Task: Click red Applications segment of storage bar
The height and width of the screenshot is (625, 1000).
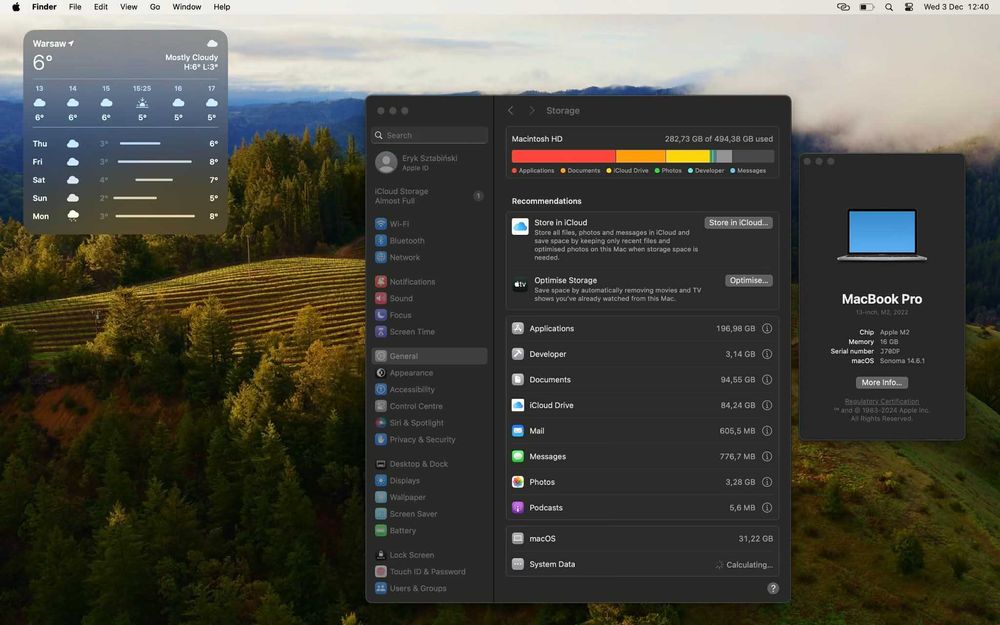Action: (563, 156)
